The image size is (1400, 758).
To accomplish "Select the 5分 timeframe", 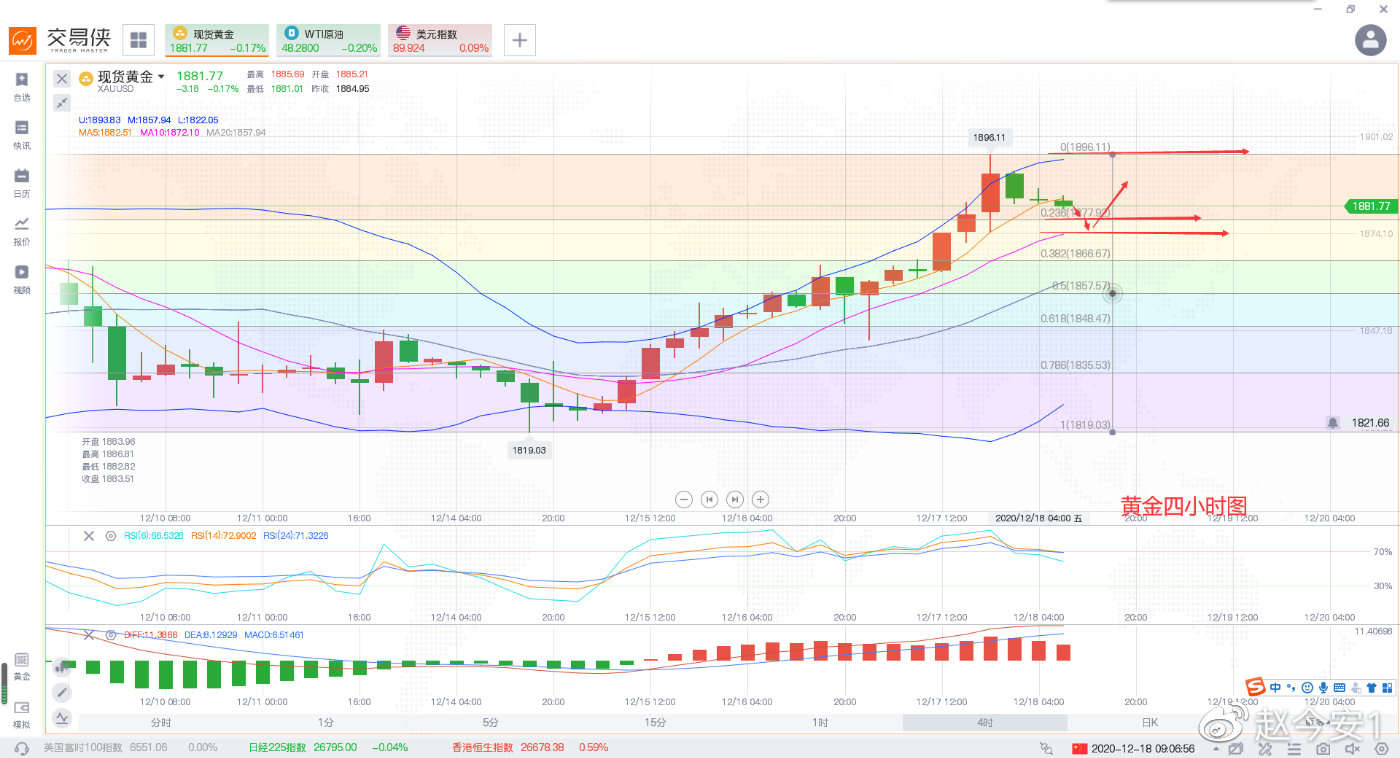I will coord(490,722).
